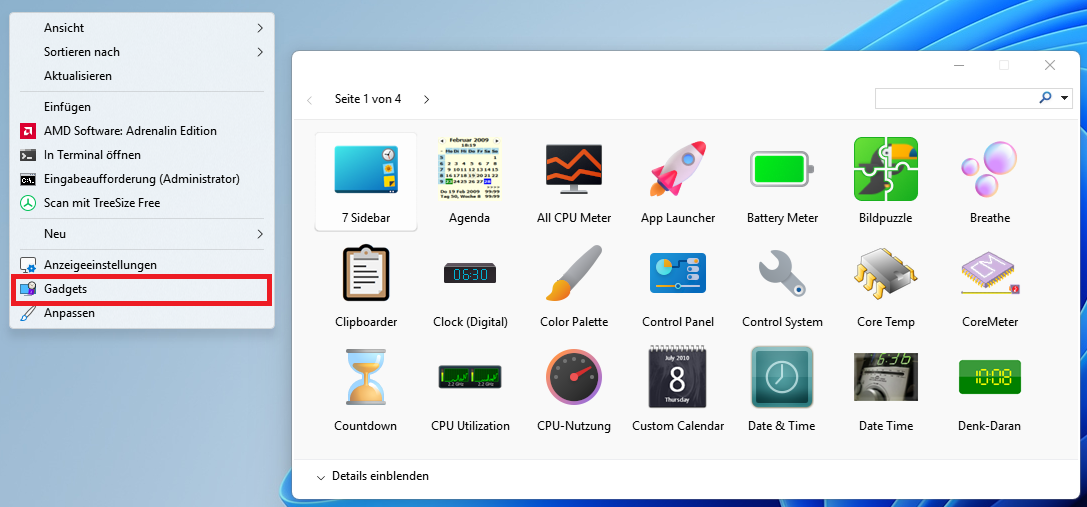Open AMD Software: Adrenalin Edition entry
The image size is (1087, 507).
(x=142, y=130)
